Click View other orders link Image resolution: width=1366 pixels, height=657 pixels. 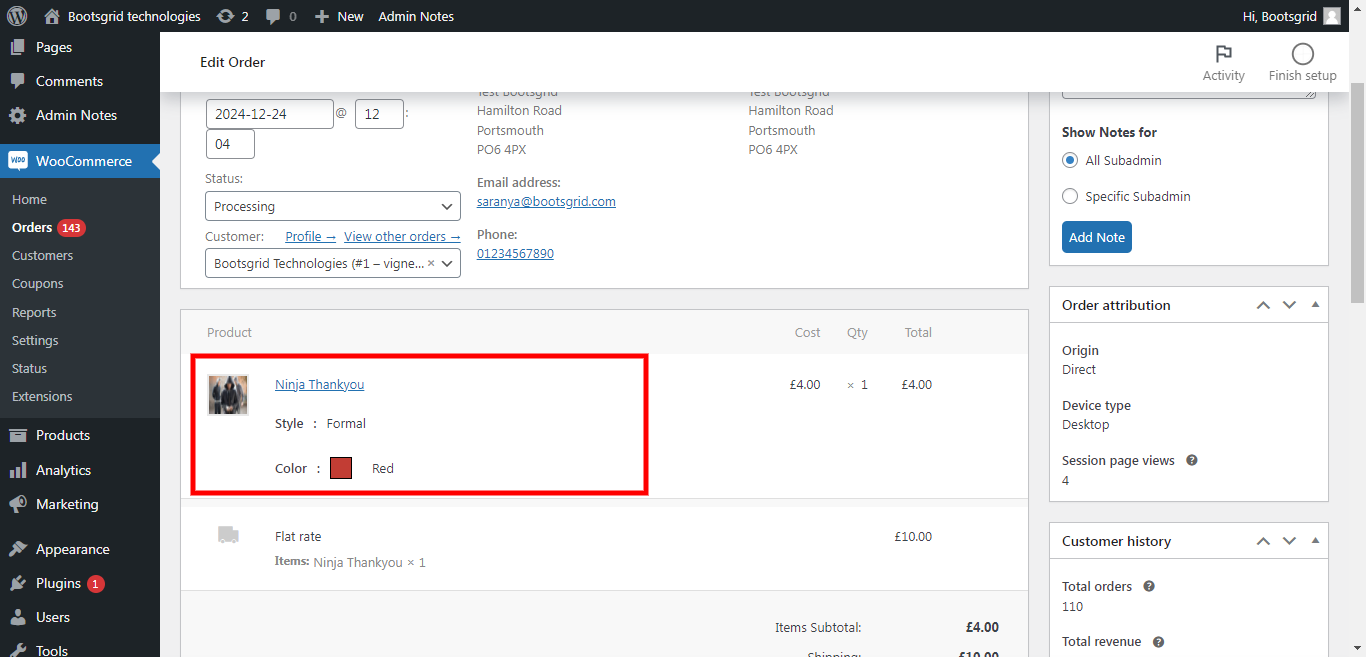(x=402, y=237)
